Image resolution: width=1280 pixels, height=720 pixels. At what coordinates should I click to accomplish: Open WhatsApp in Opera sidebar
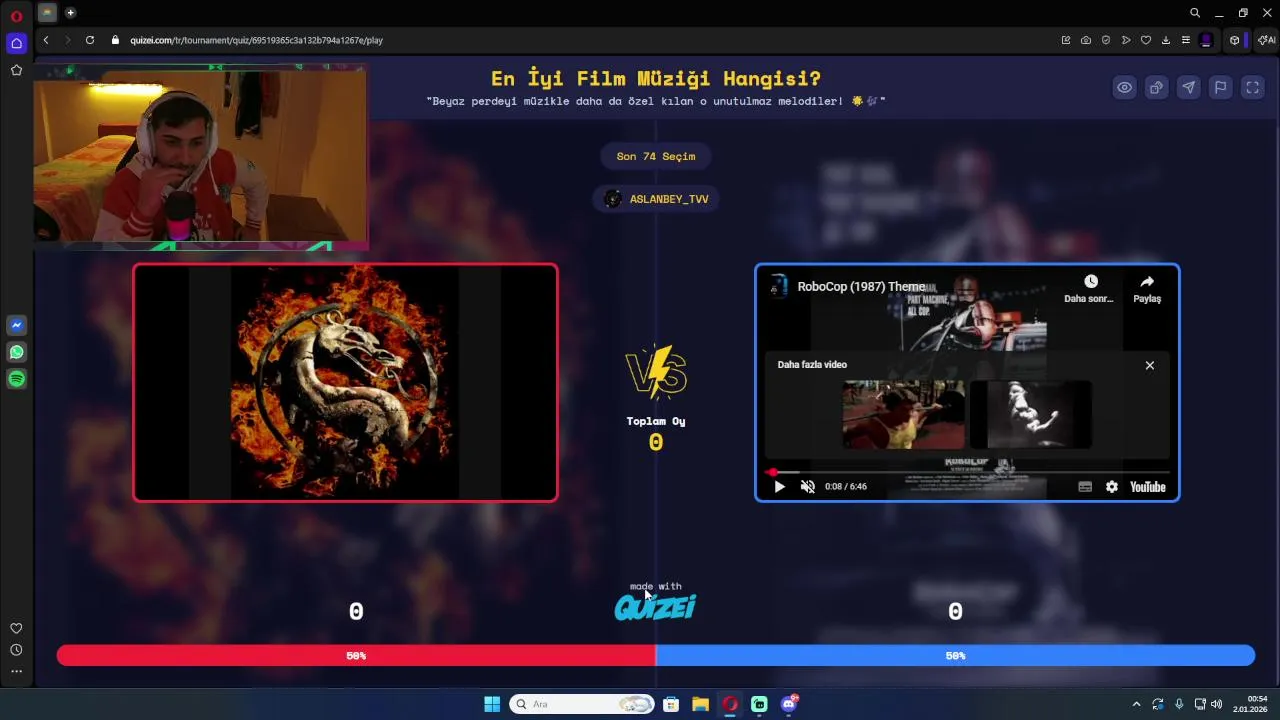pos(16,352)
